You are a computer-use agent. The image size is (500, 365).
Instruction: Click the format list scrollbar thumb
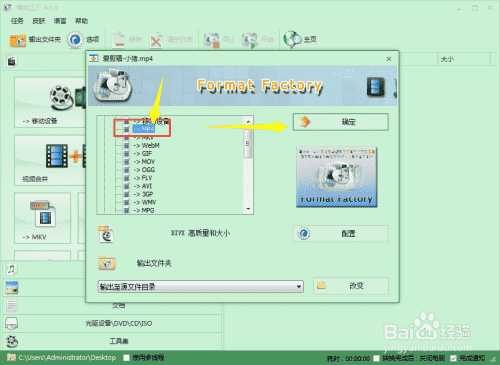(248, 144)
